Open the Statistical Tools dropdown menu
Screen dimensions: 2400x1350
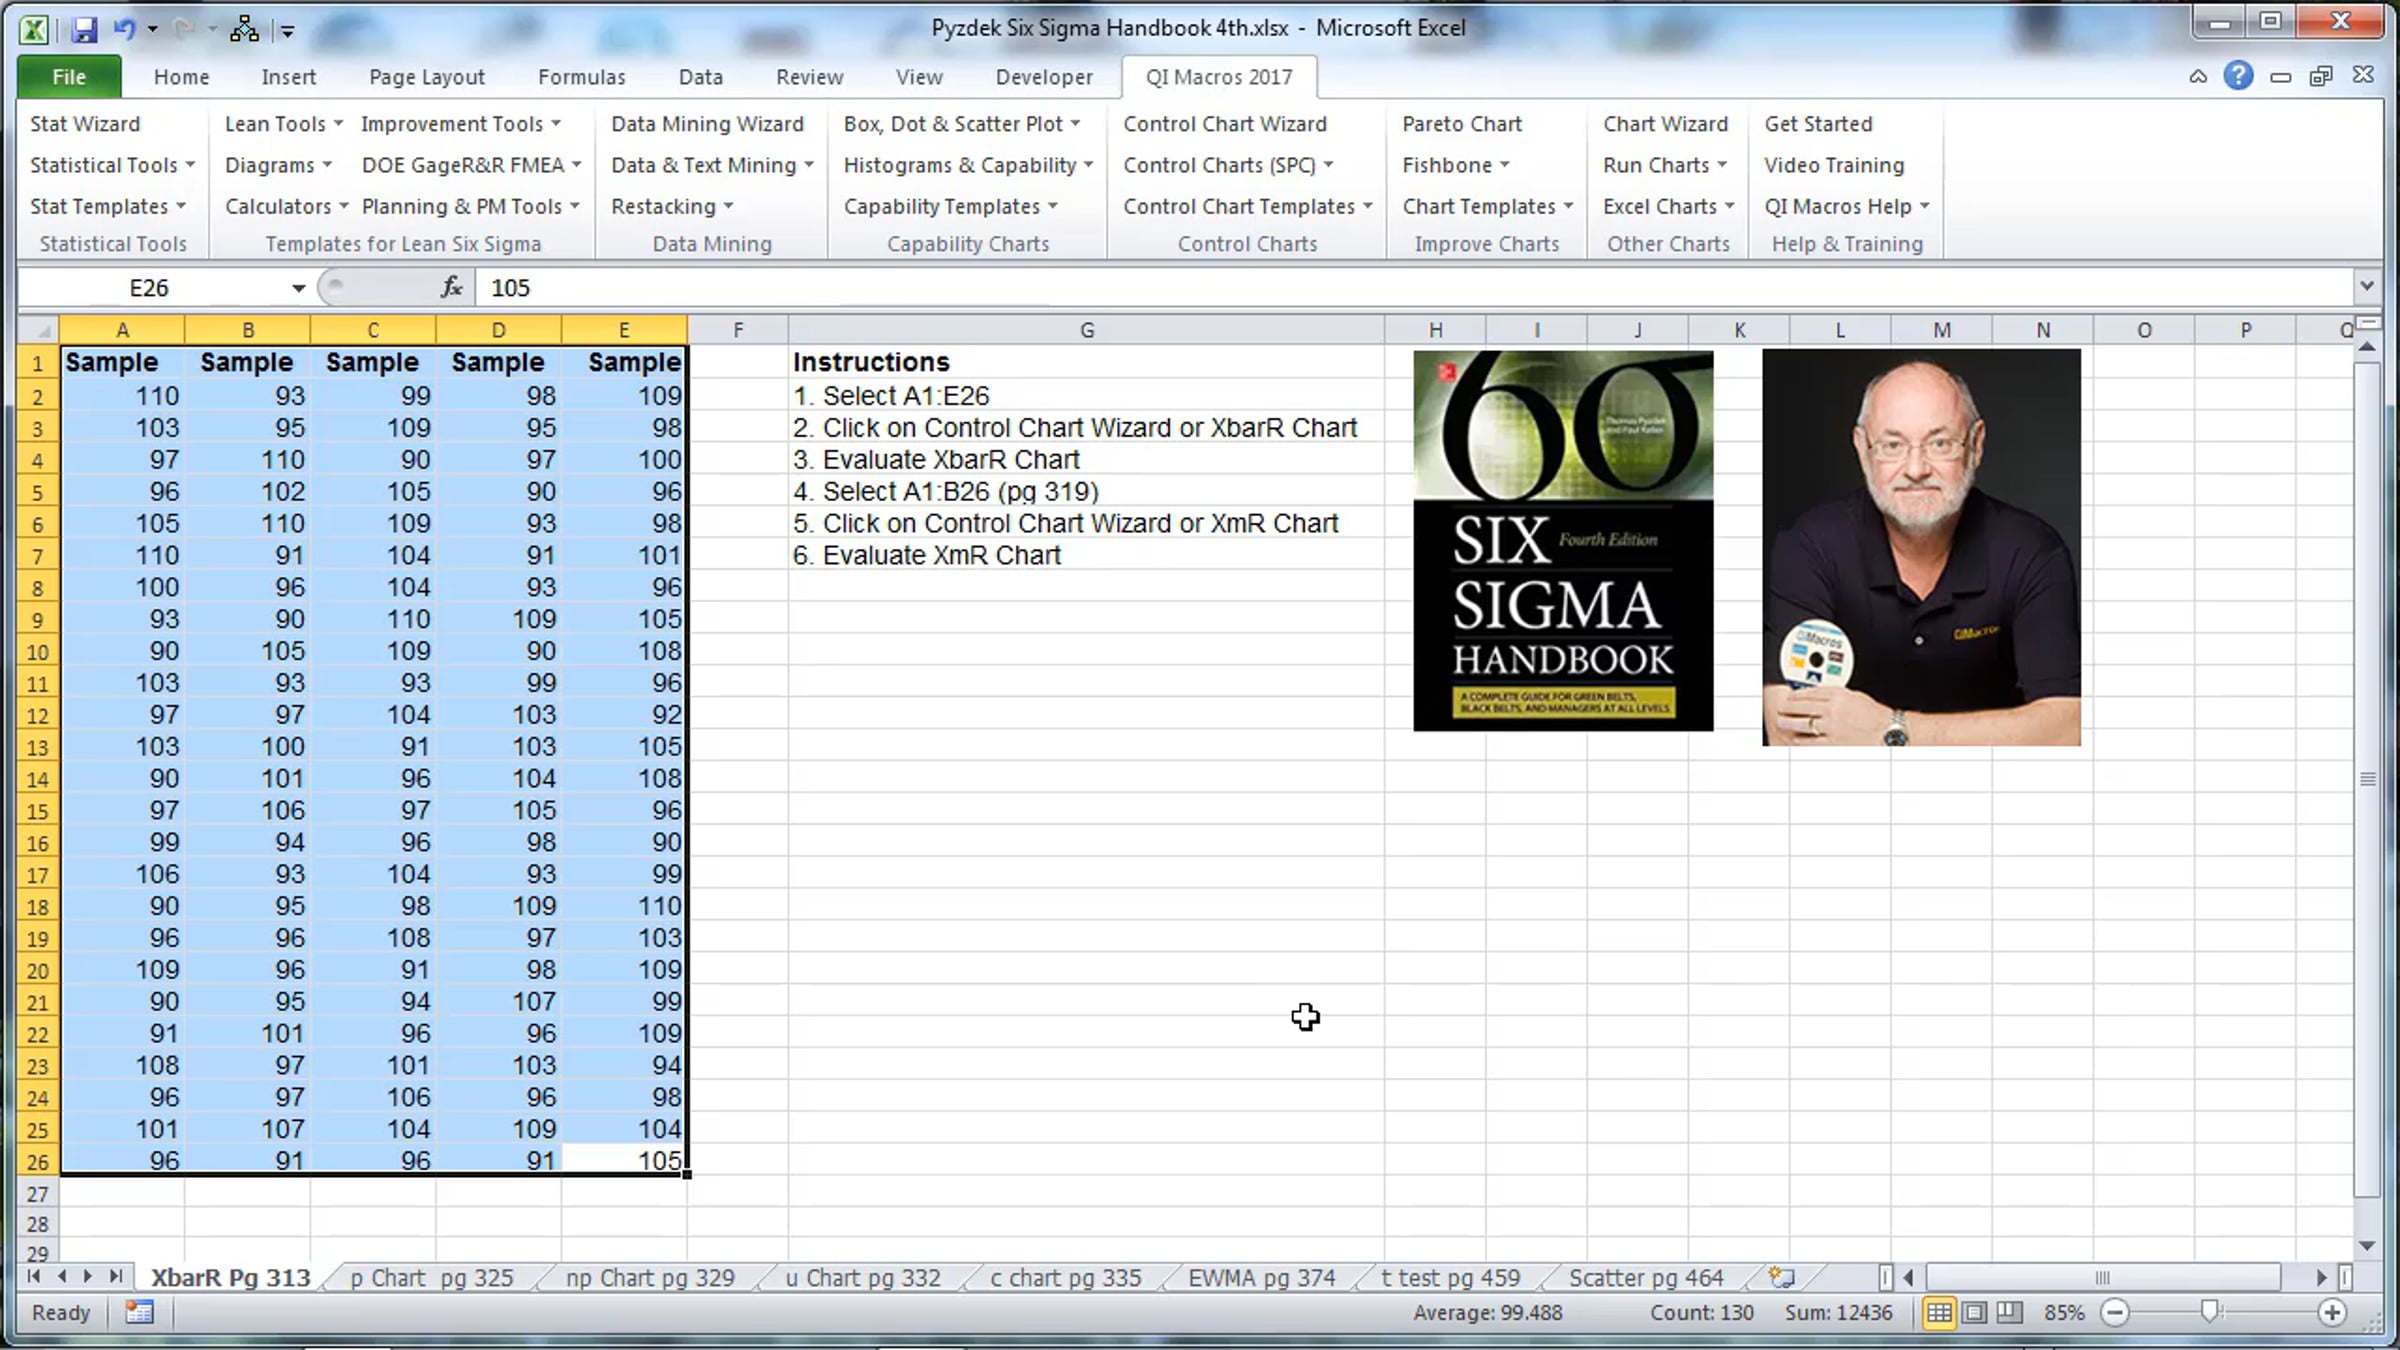112,165
